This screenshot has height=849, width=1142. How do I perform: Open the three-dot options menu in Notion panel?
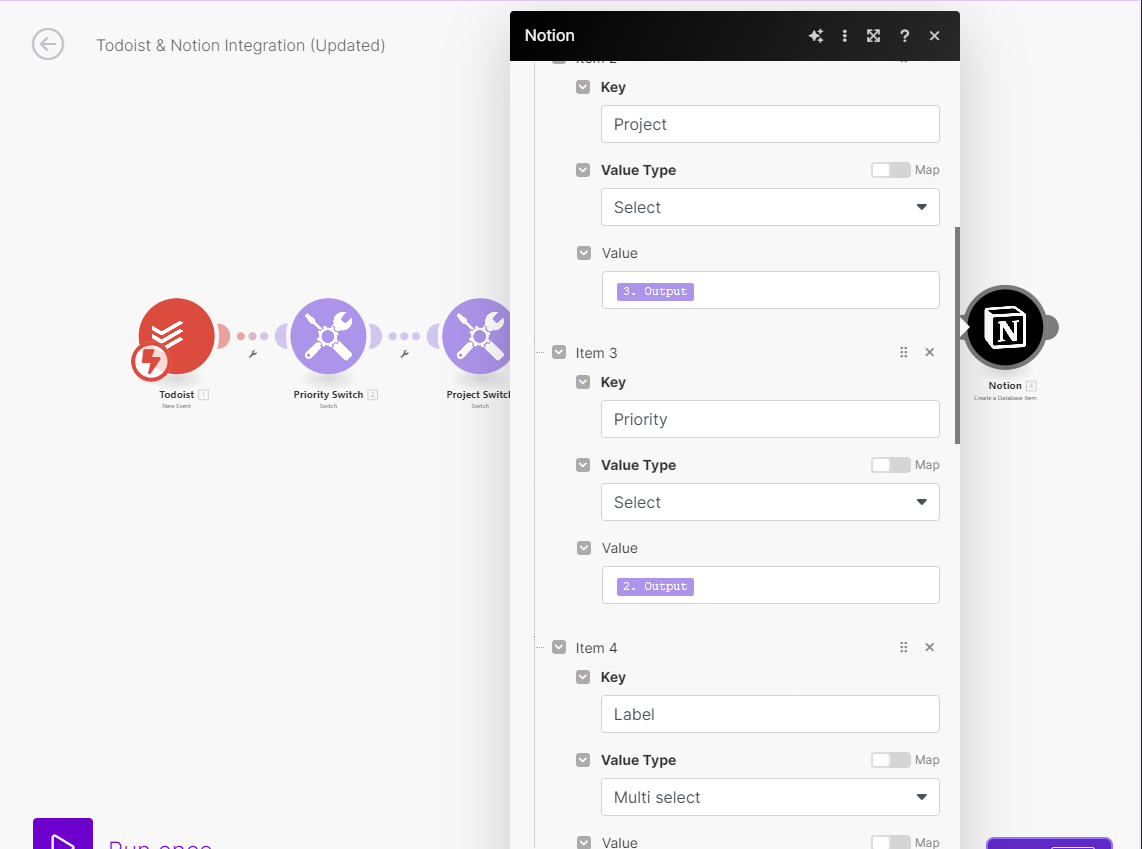[x=845, y=36]
